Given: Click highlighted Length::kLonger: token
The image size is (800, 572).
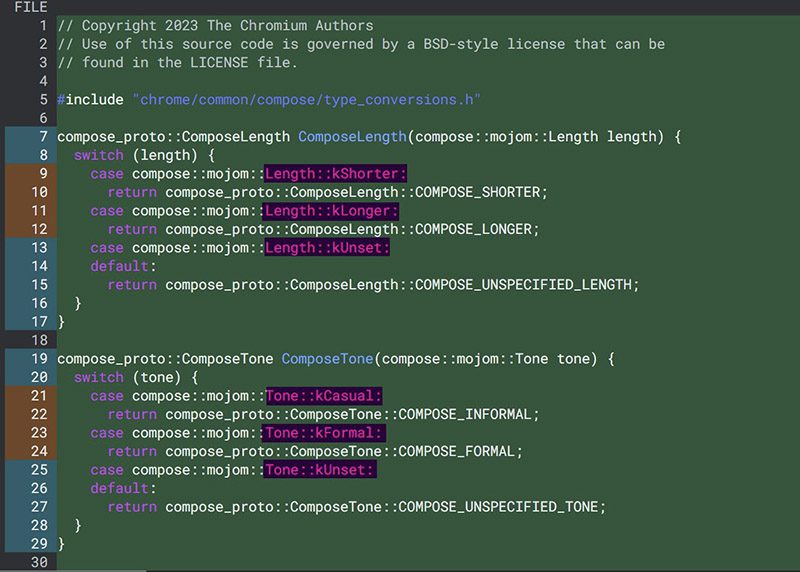Looking at the screenshot, I should click(x=331, y=211).
